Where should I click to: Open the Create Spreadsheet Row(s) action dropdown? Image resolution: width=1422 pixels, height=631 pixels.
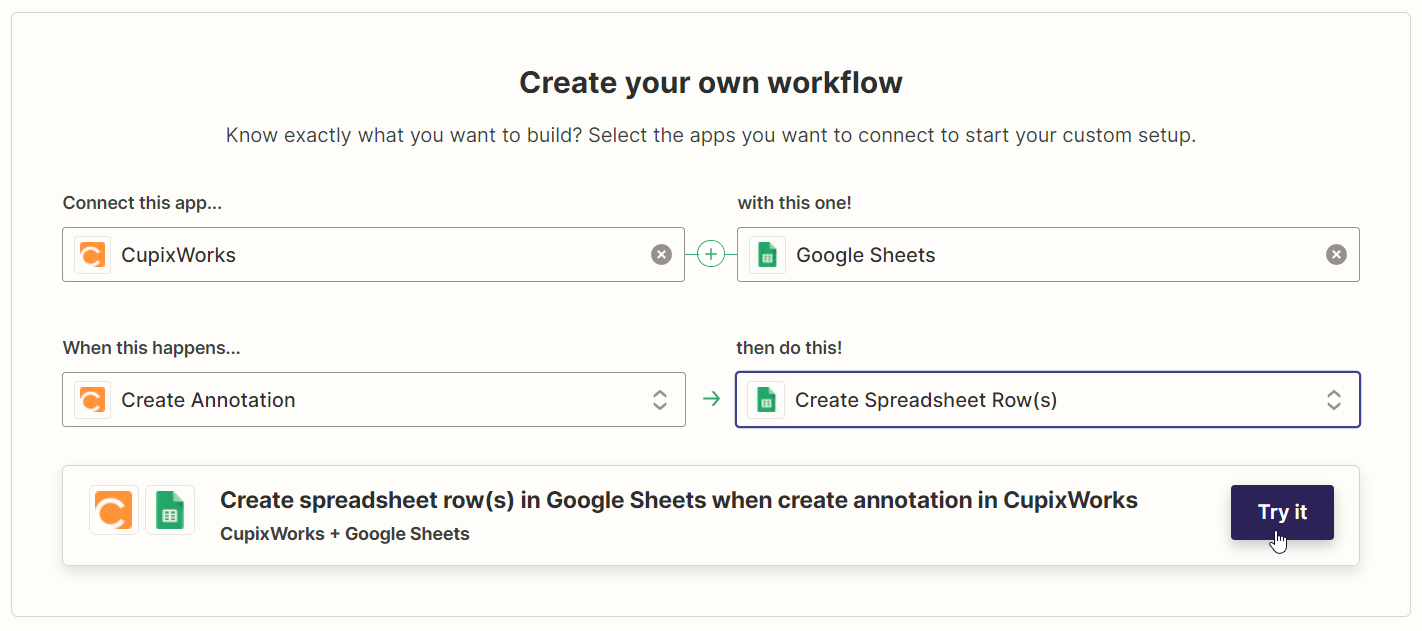pyautogui.click(x=1048, y=400)
